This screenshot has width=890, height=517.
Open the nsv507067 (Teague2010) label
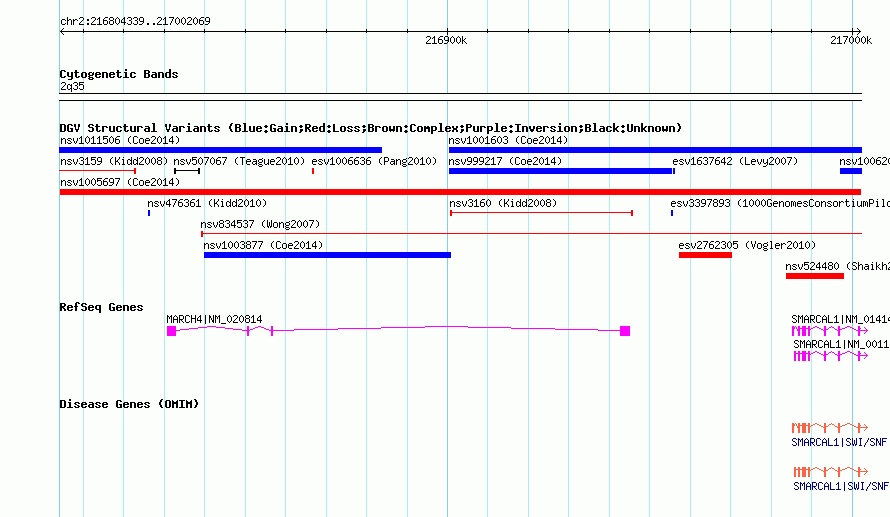[x=239, y=161]
